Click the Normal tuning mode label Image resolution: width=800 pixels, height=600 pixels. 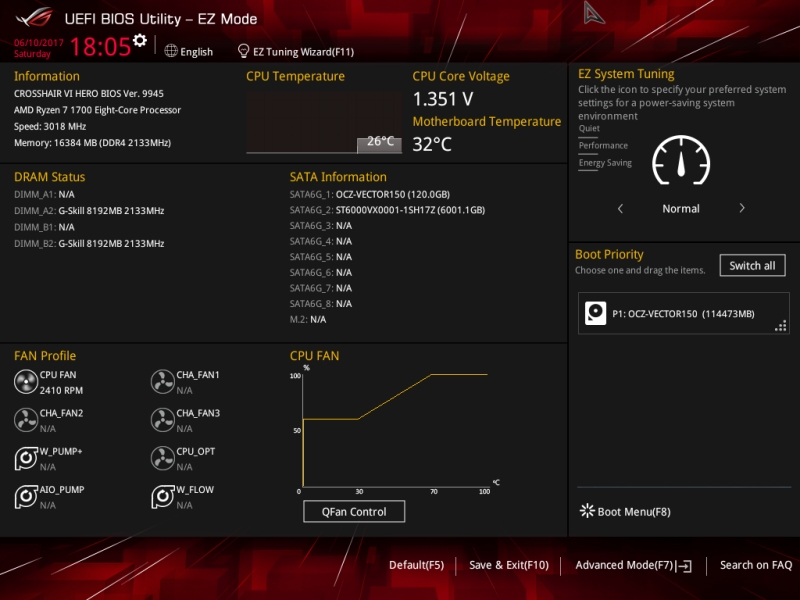681,208
